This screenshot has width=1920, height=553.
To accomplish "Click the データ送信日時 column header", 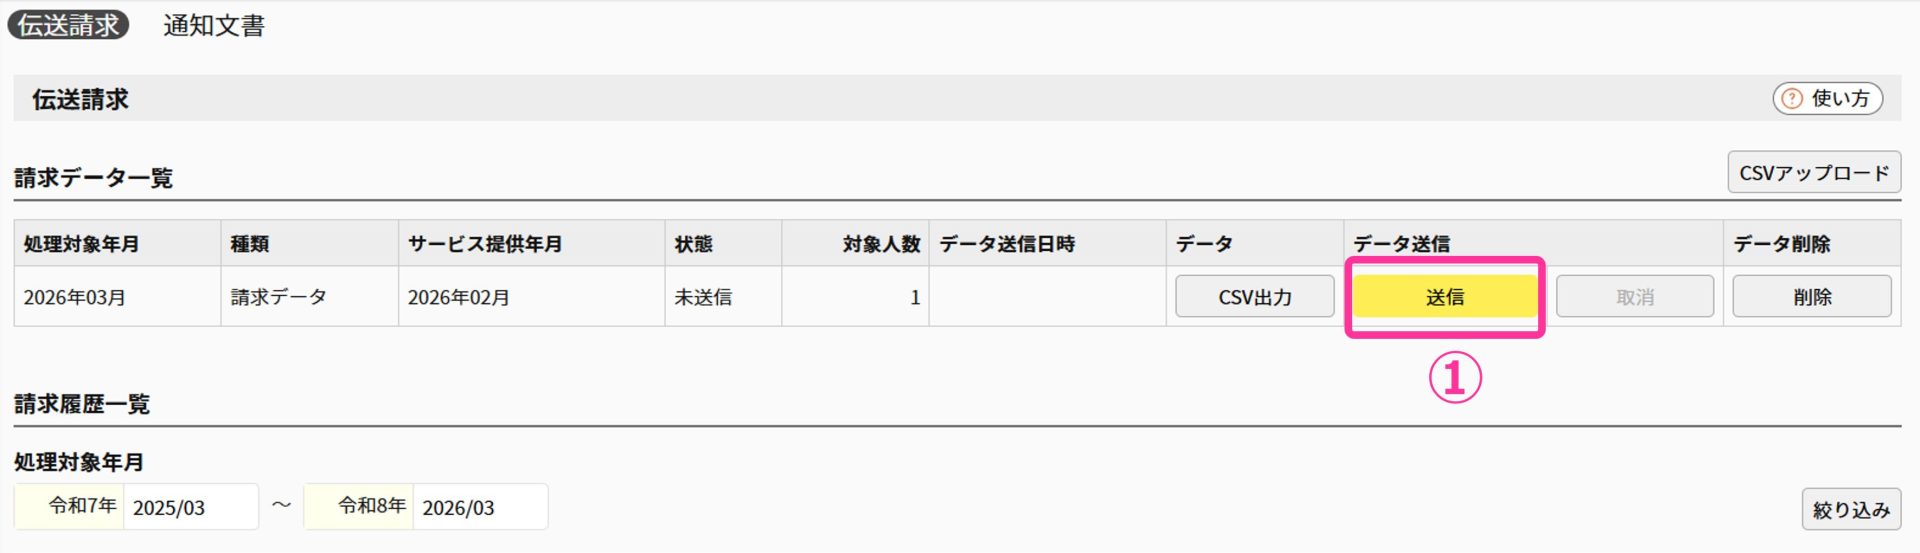I will [1007, 244].
